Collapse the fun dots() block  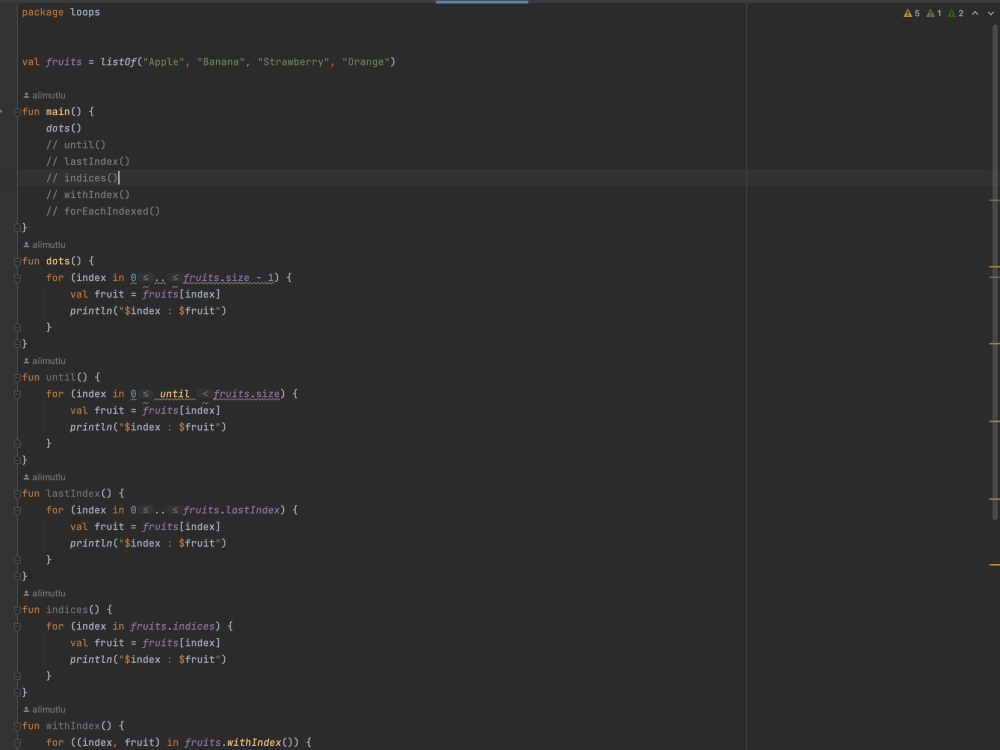click(17, 261)
